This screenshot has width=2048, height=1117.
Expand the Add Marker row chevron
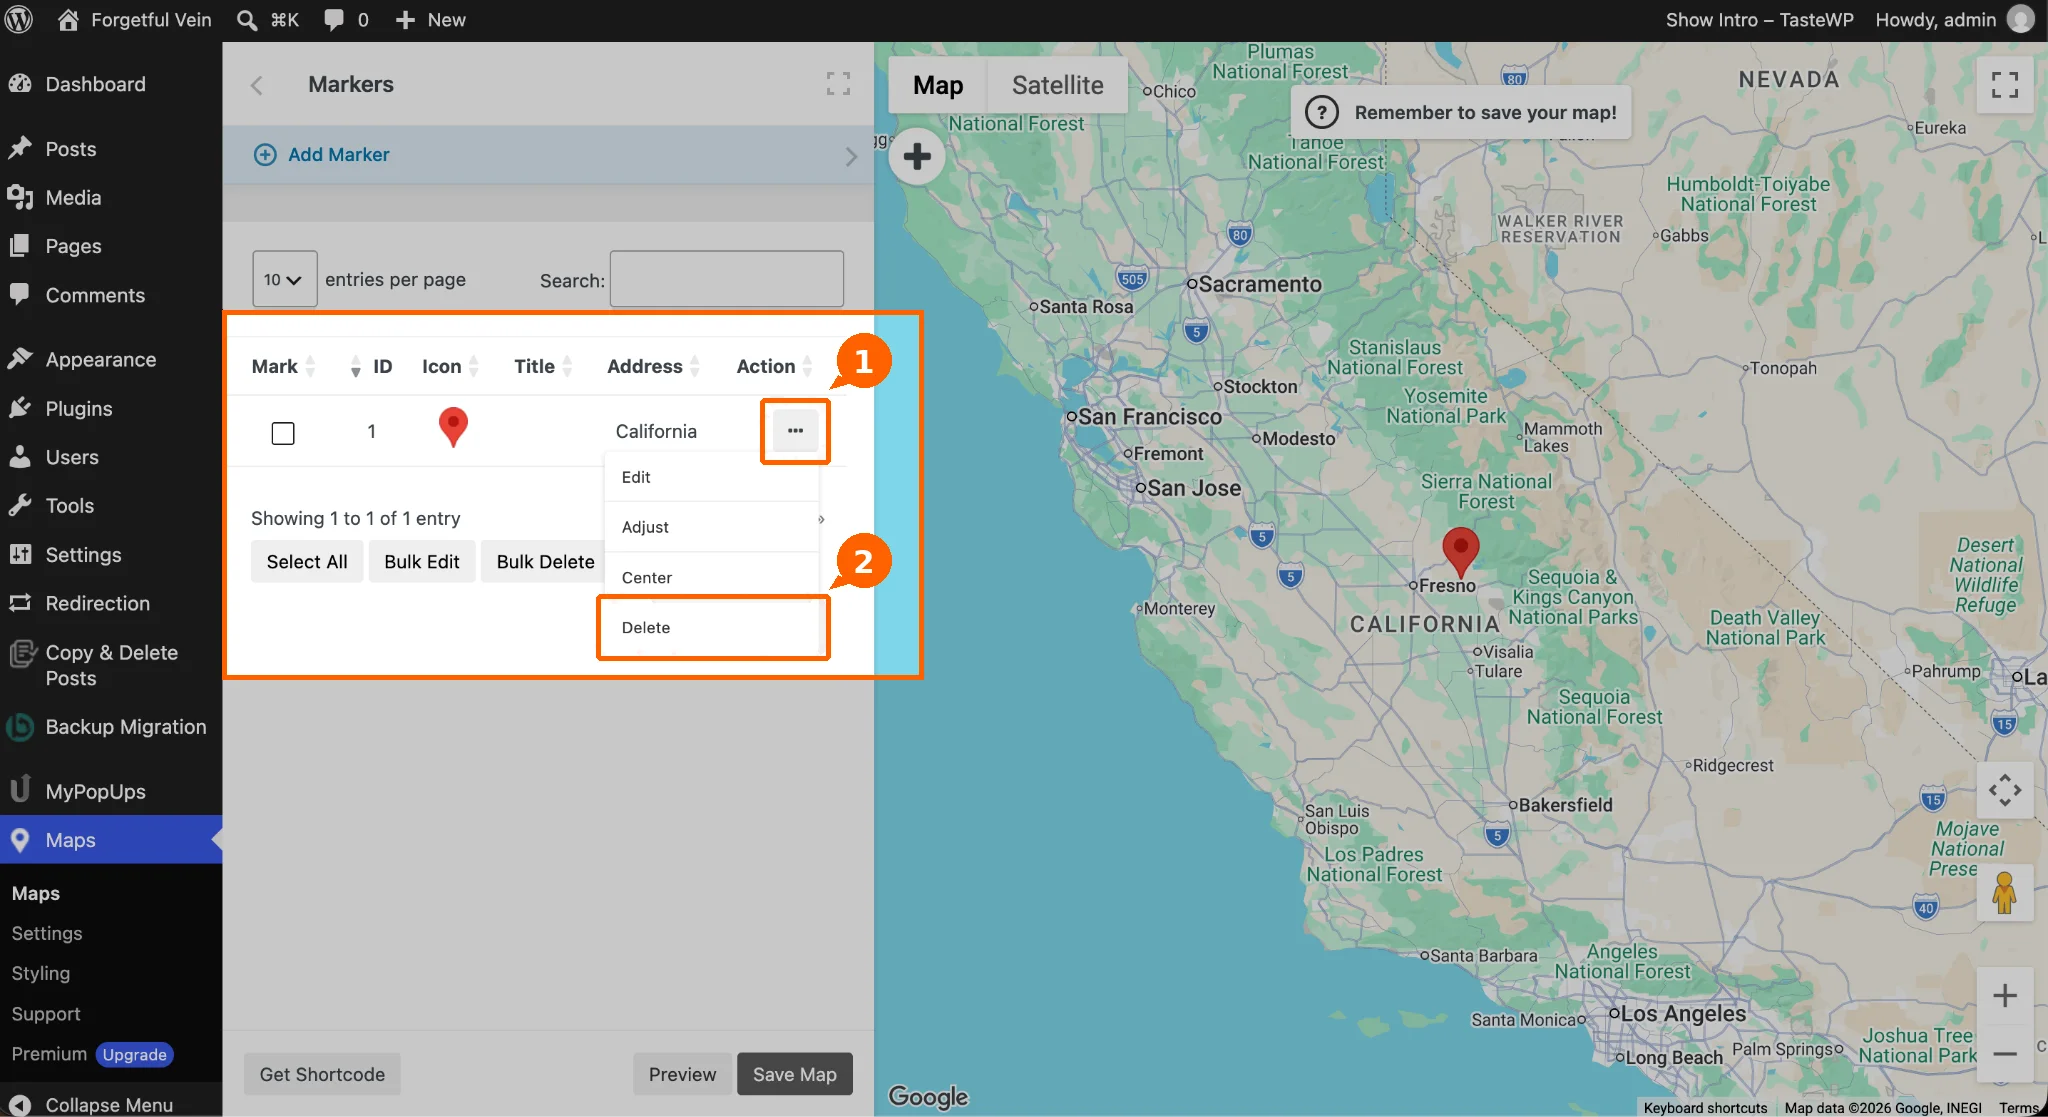click(851, 156)
